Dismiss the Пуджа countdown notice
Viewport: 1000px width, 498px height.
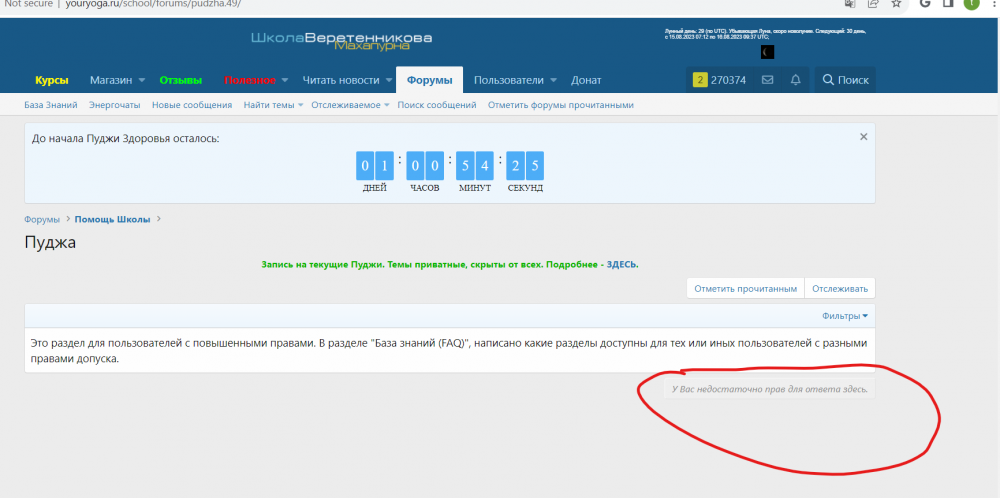(x=864, y=137)
